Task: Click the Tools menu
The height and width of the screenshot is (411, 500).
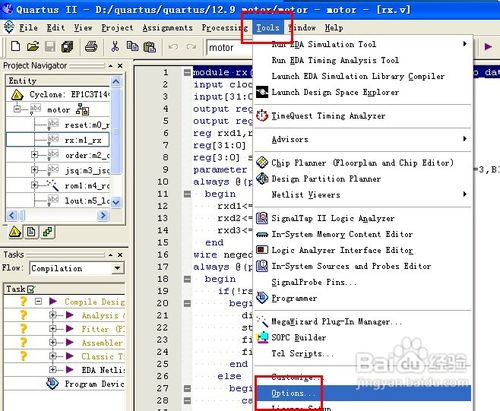Action: tap(268, 28)
